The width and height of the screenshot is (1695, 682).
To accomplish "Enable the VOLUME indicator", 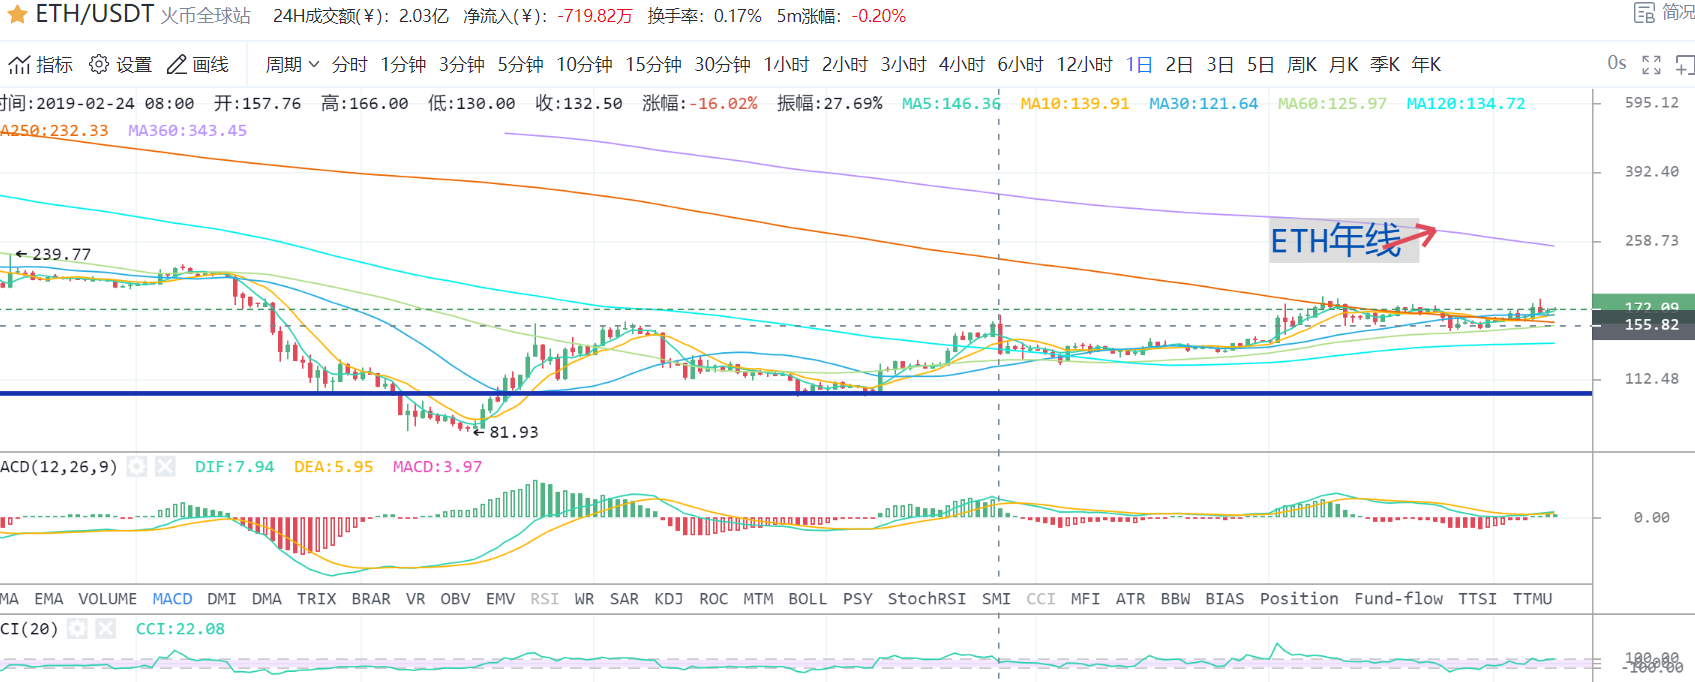I will click(x=107, y=599).
